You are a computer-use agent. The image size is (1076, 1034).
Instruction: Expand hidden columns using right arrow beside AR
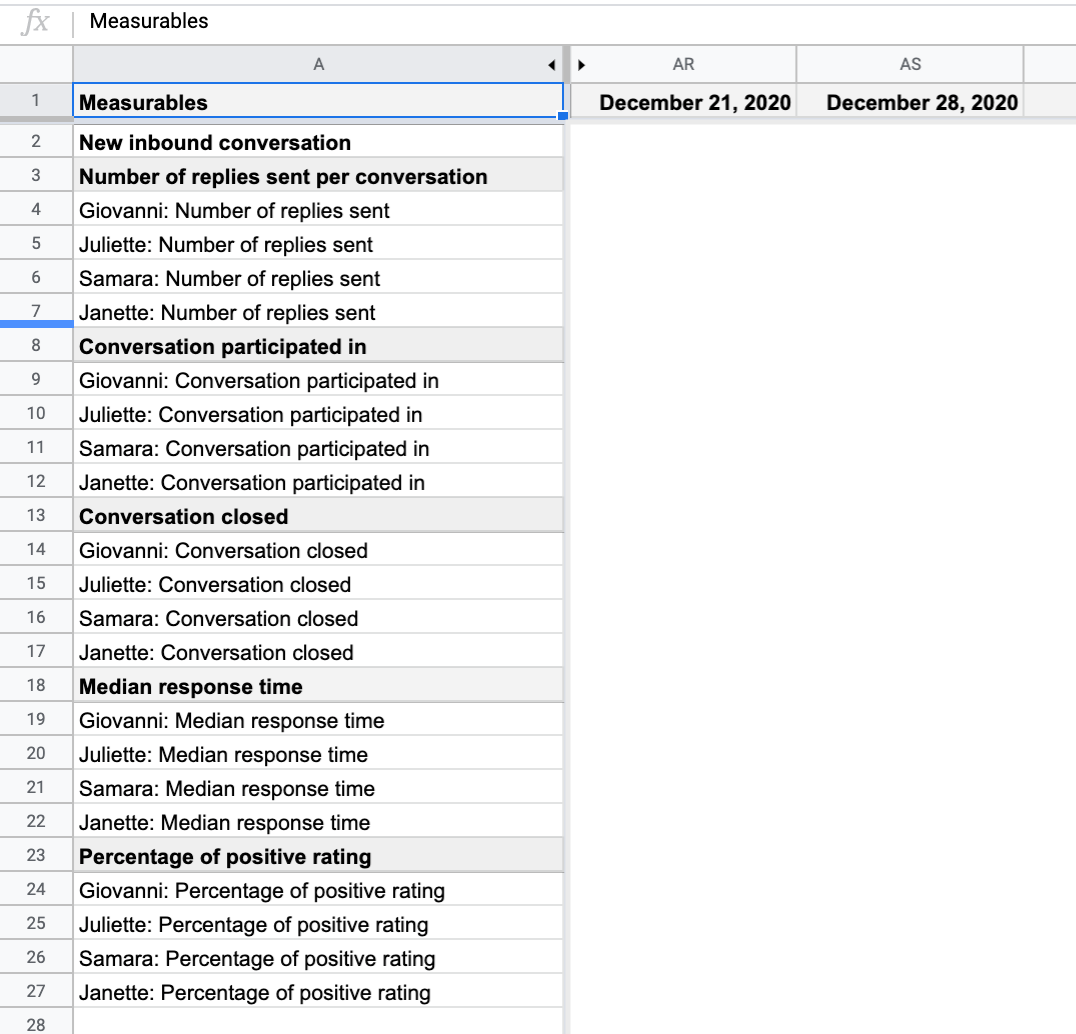(581, 65)
